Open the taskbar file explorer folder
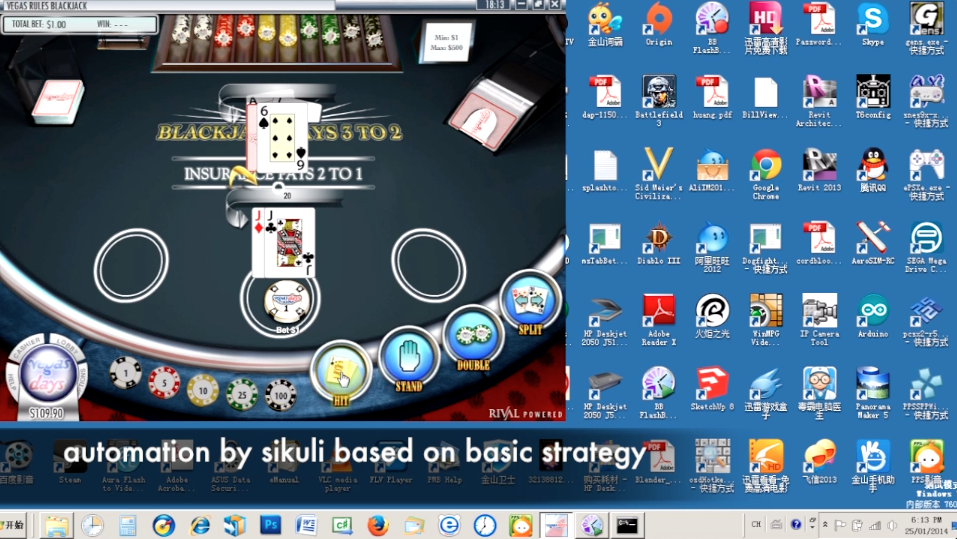The image size is (957, 539). coord(56,525)
